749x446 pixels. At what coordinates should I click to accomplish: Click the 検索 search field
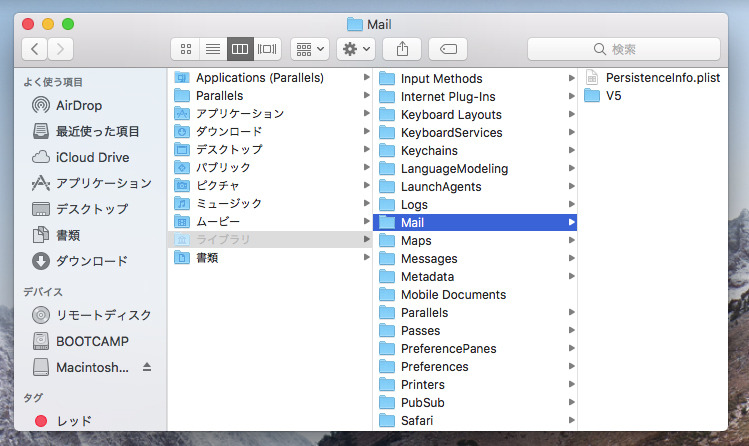623,49
